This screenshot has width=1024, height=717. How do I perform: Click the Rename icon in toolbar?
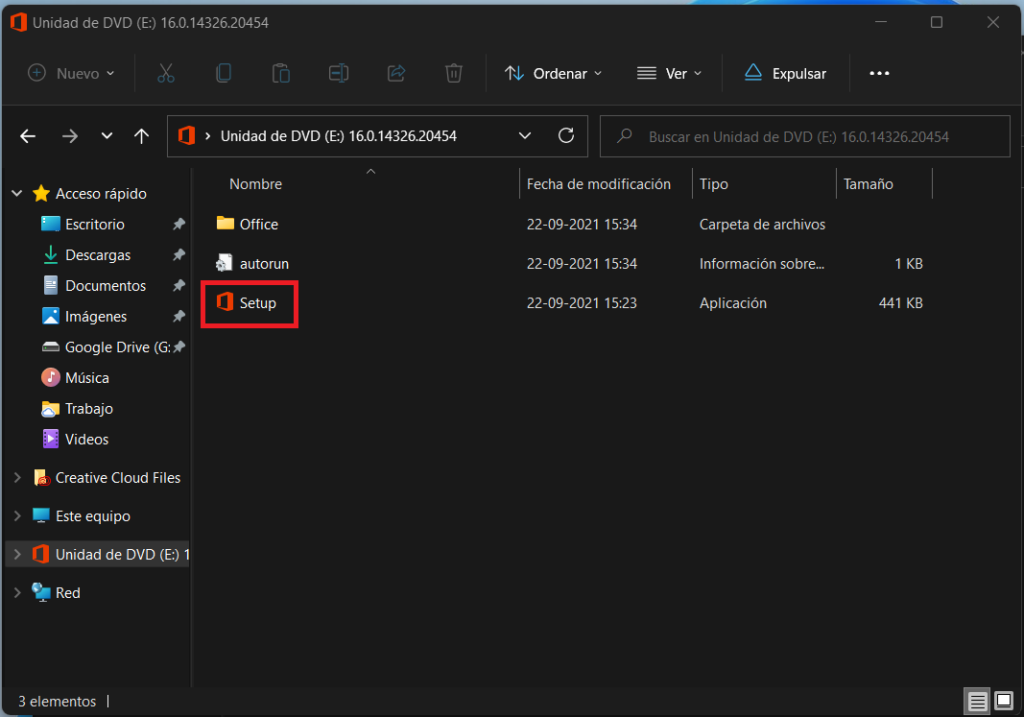[338, 73]
